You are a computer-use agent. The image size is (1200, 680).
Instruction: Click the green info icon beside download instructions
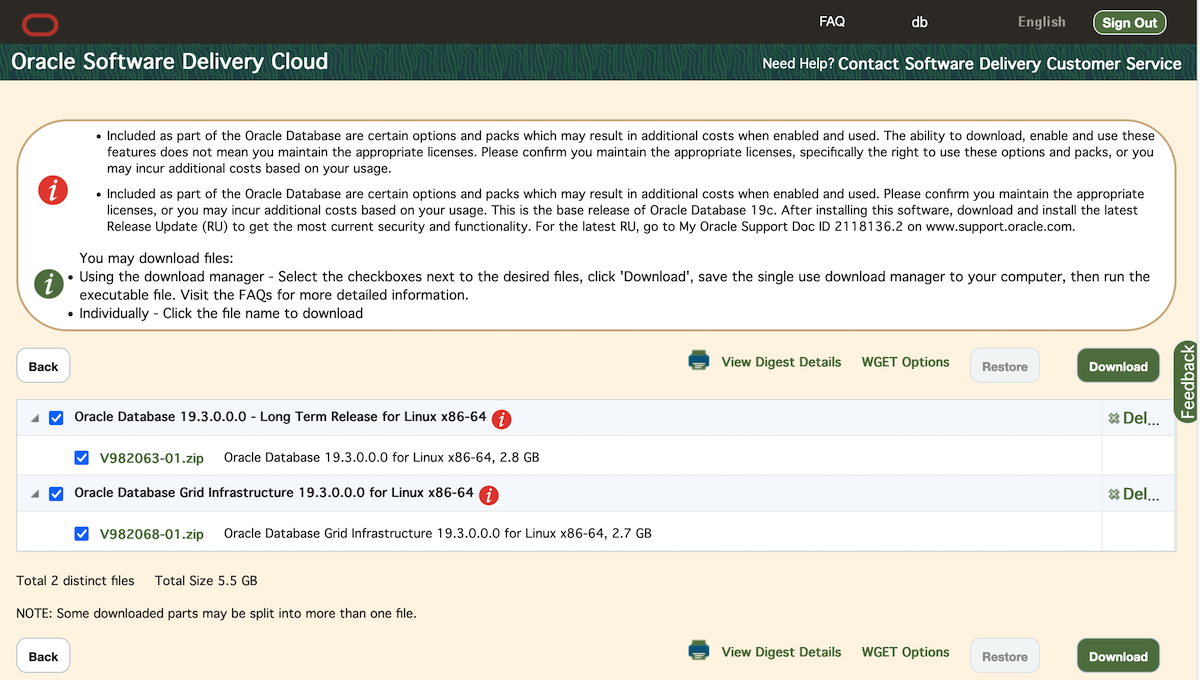tap(50, 283)
